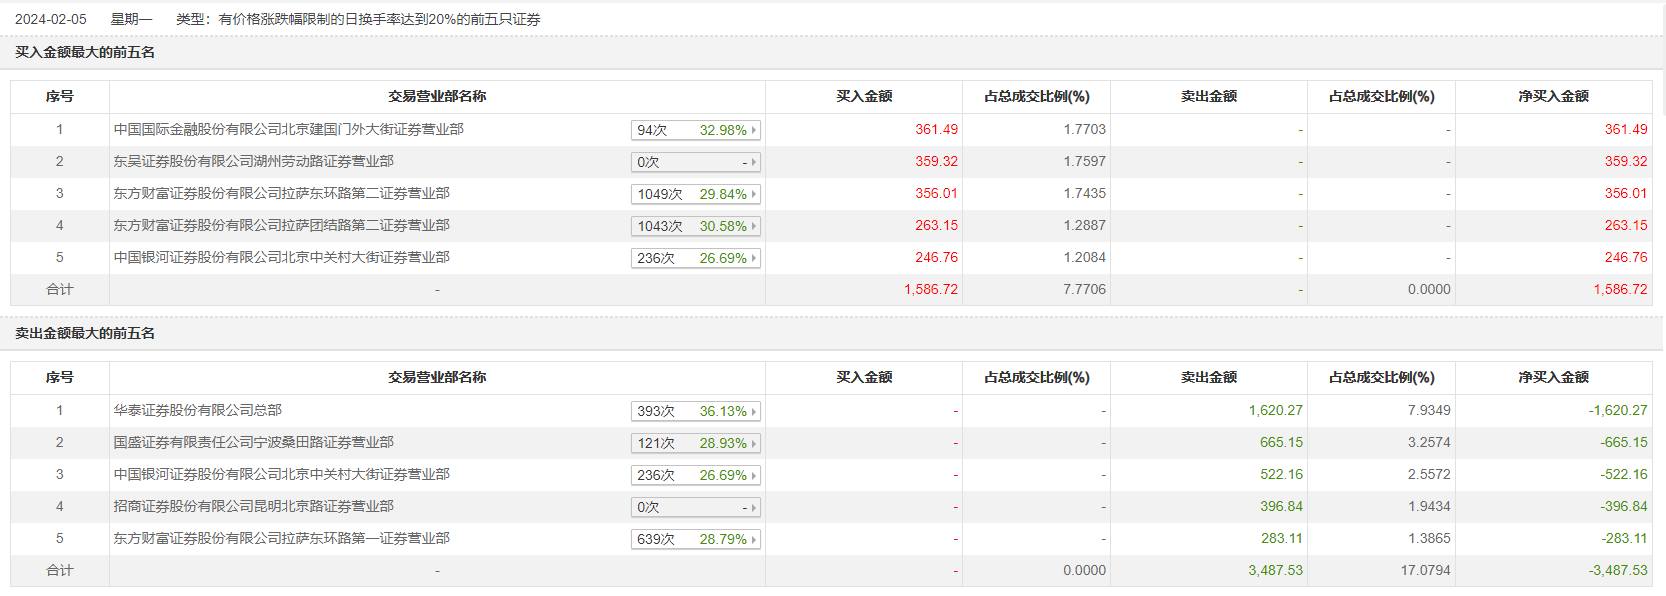The width and height of the screenshot is (1666, 596).
Task: Select 东方财富证券 拉萨团结路第二证券营业部 link
Action: pos(281,226)
